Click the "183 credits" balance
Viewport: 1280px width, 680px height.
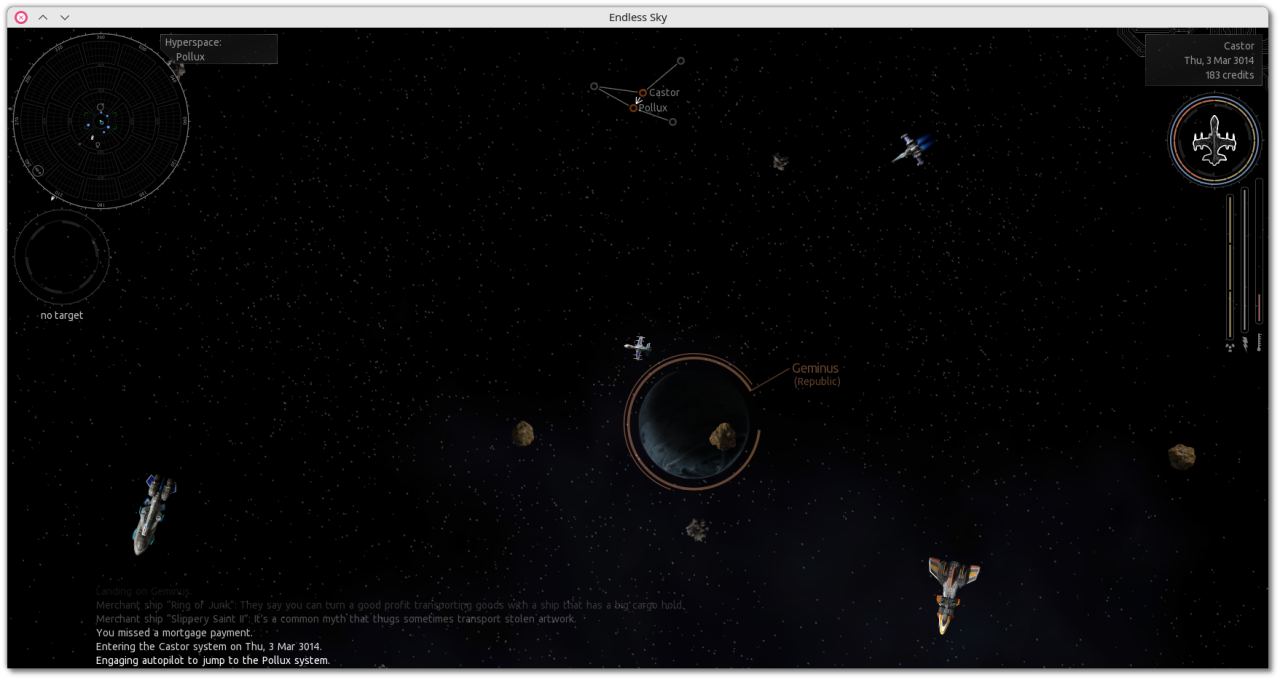click(1229, 75)
